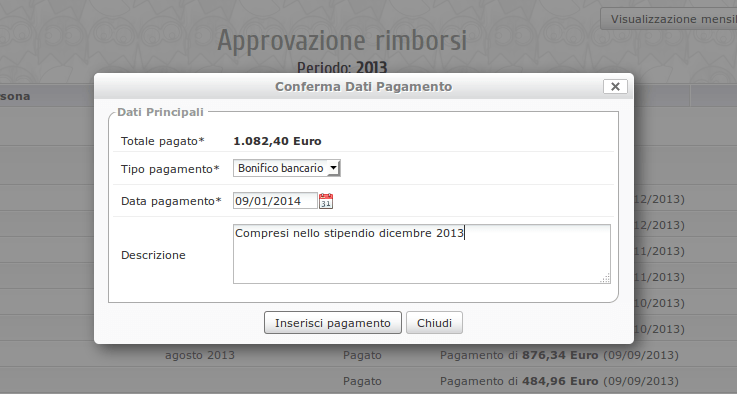This screenshot has height=394, width=737.
Task: Select the Bonifico bancario combo box
Action: click(x=287, y=168)
